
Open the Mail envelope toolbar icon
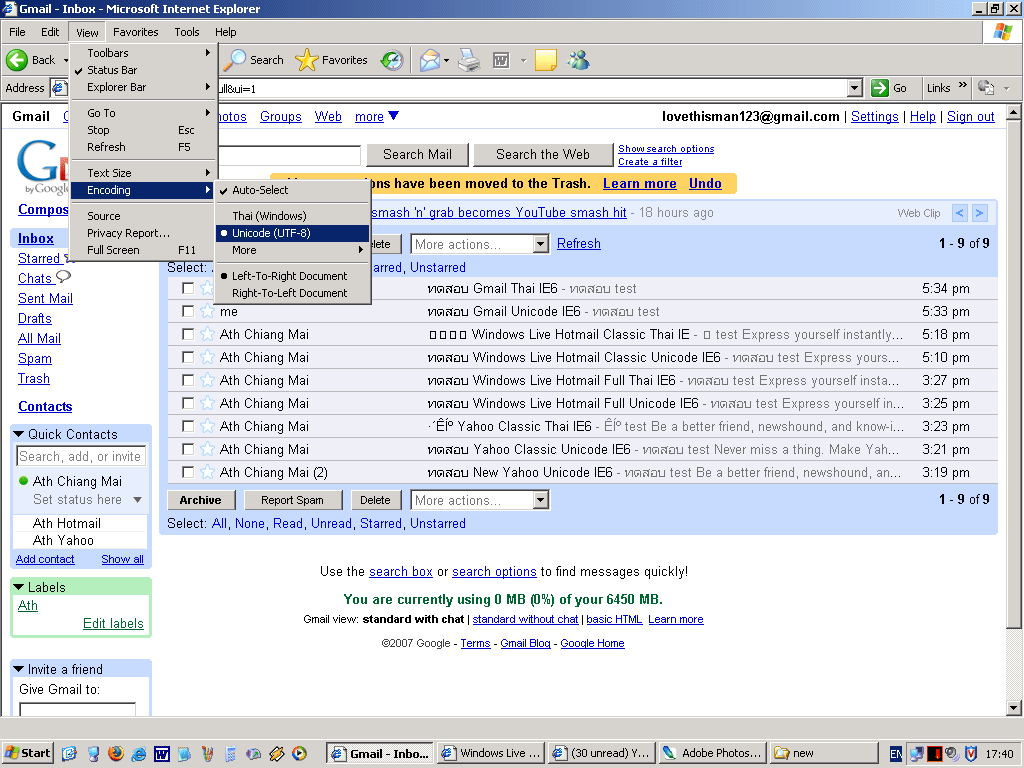[430, 60]
